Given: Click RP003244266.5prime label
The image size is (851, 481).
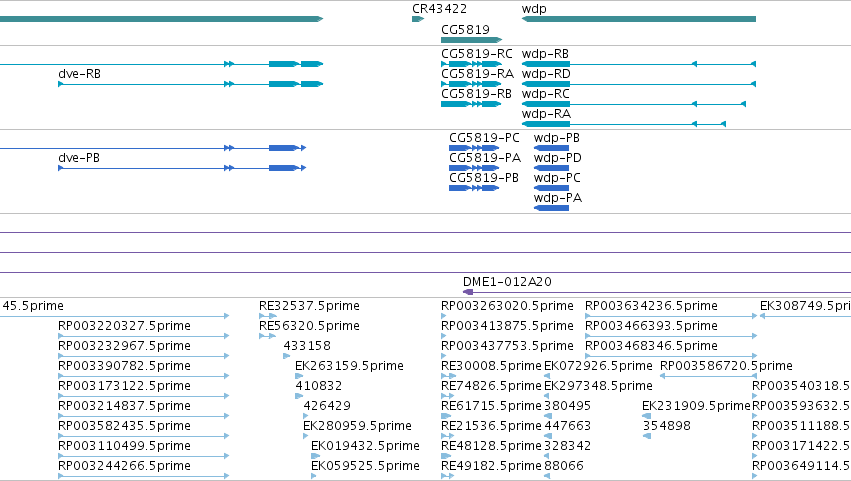Looking at the screenshot, I should tap(124, 466).
